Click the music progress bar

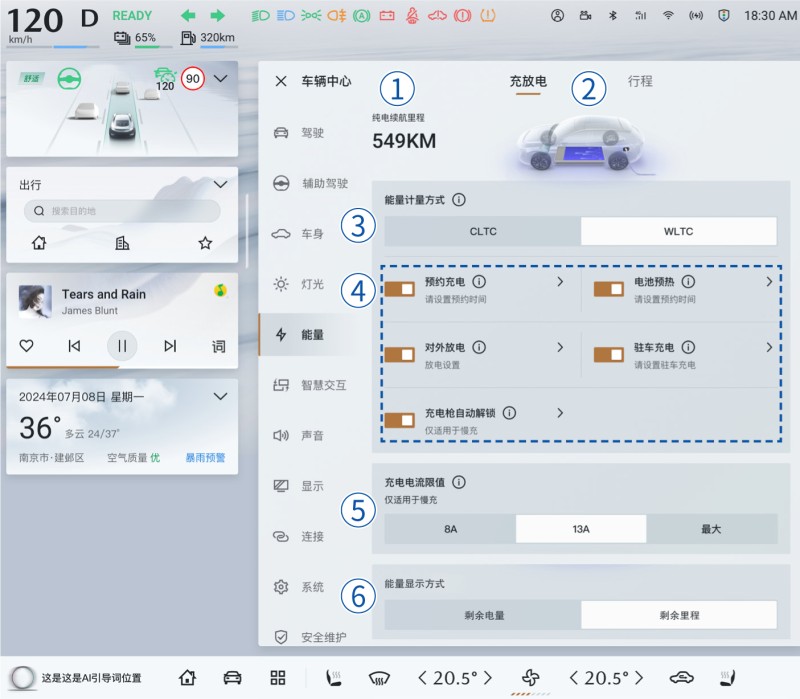pyautogui.click(x=122, y=366)
